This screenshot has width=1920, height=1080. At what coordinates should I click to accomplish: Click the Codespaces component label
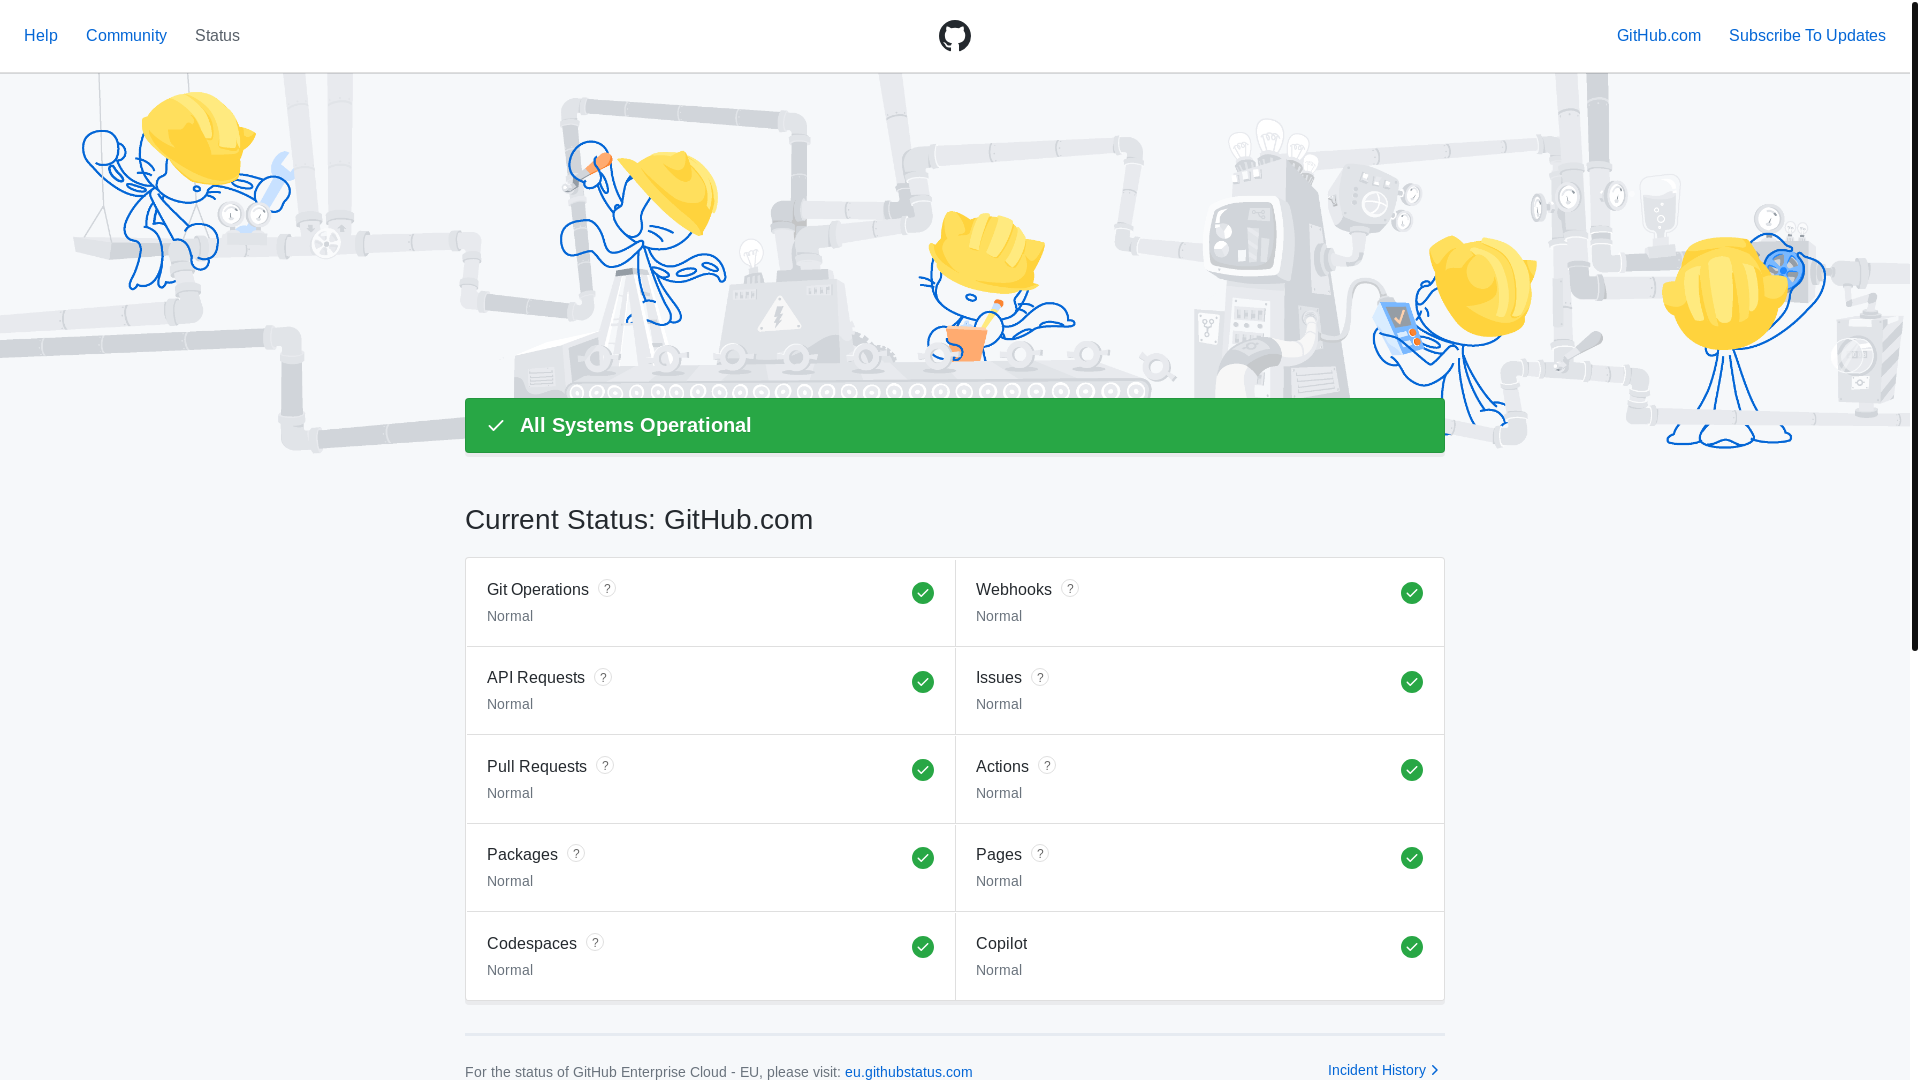click(x=532, y=944)
